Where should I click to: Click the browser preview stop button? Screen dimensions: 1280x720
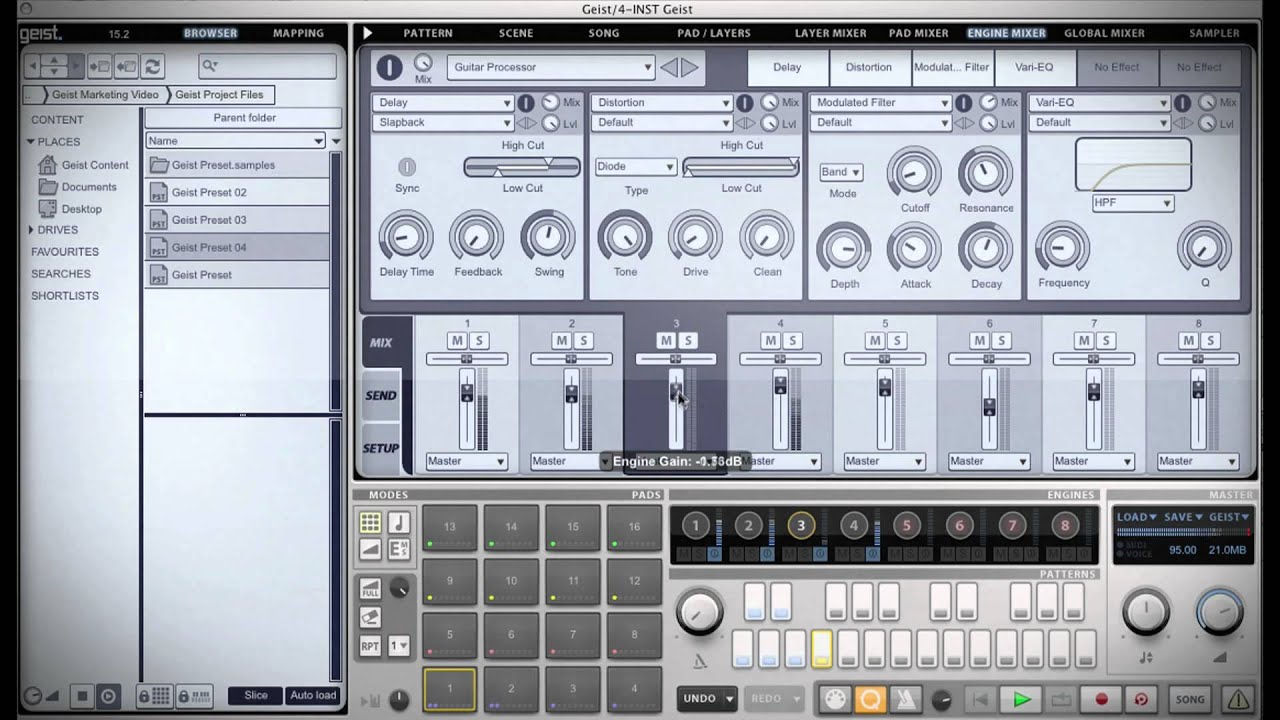pos(83,695)
